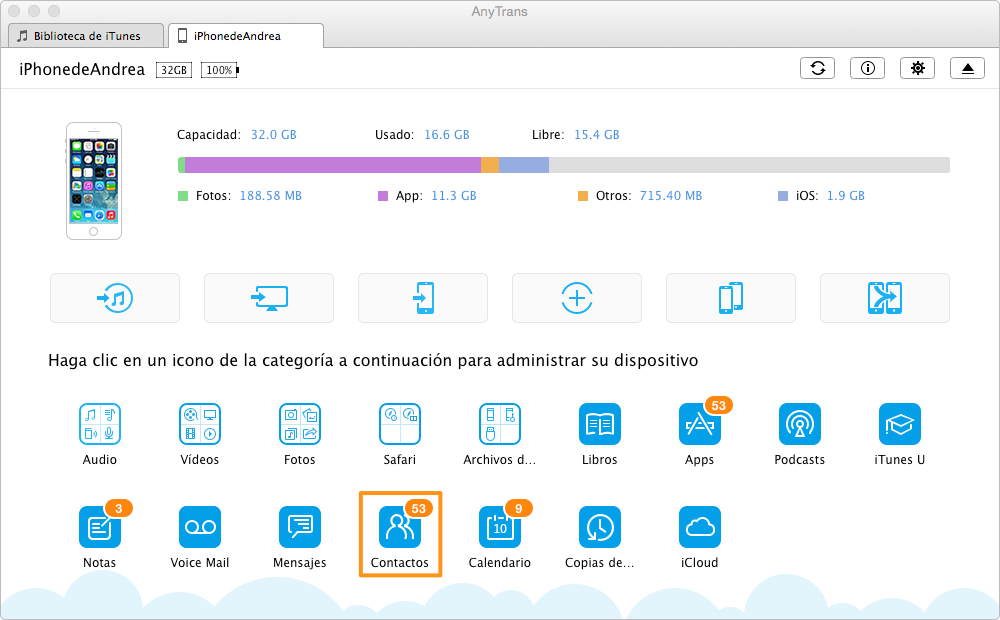Open the Safari category
The width and height of the screenshot is (1000, 620).
[400, 424]
